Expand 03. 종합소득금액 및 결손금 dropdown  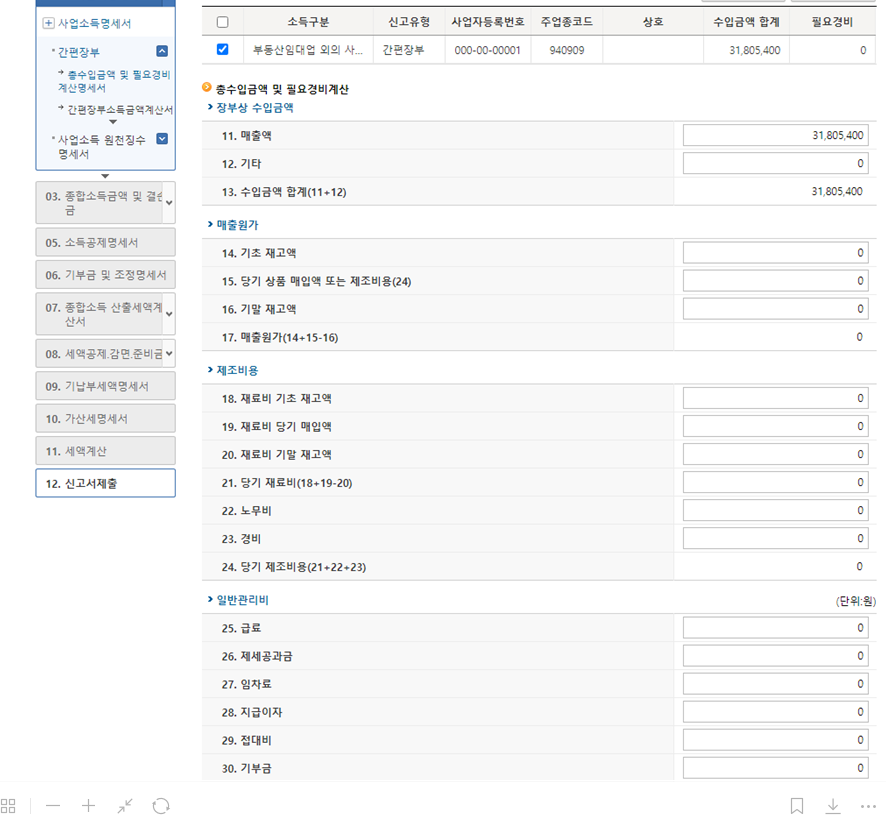coord(169,203)
